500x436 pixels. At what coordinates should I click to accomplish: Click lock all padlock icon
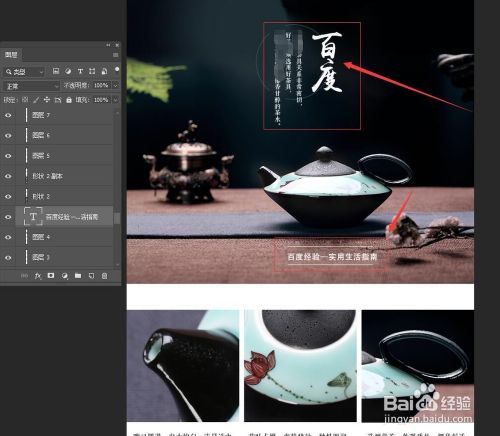[x=69, y=100]
